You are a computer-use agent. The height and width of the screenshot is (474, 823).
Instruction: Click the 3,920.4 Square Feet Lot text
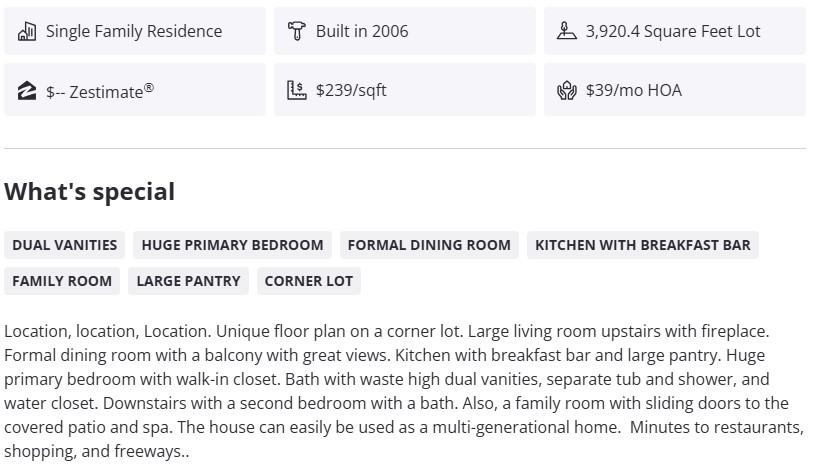tap(673, 31)
